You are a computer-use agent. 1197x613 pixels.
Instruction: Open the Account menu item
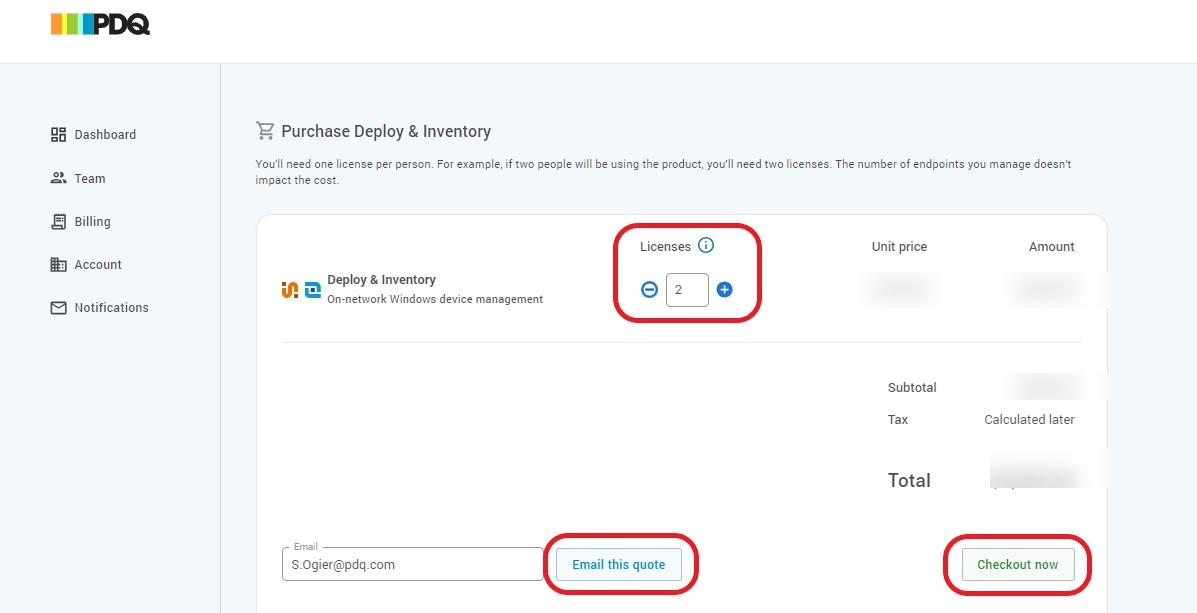click(x=97, y=265)
